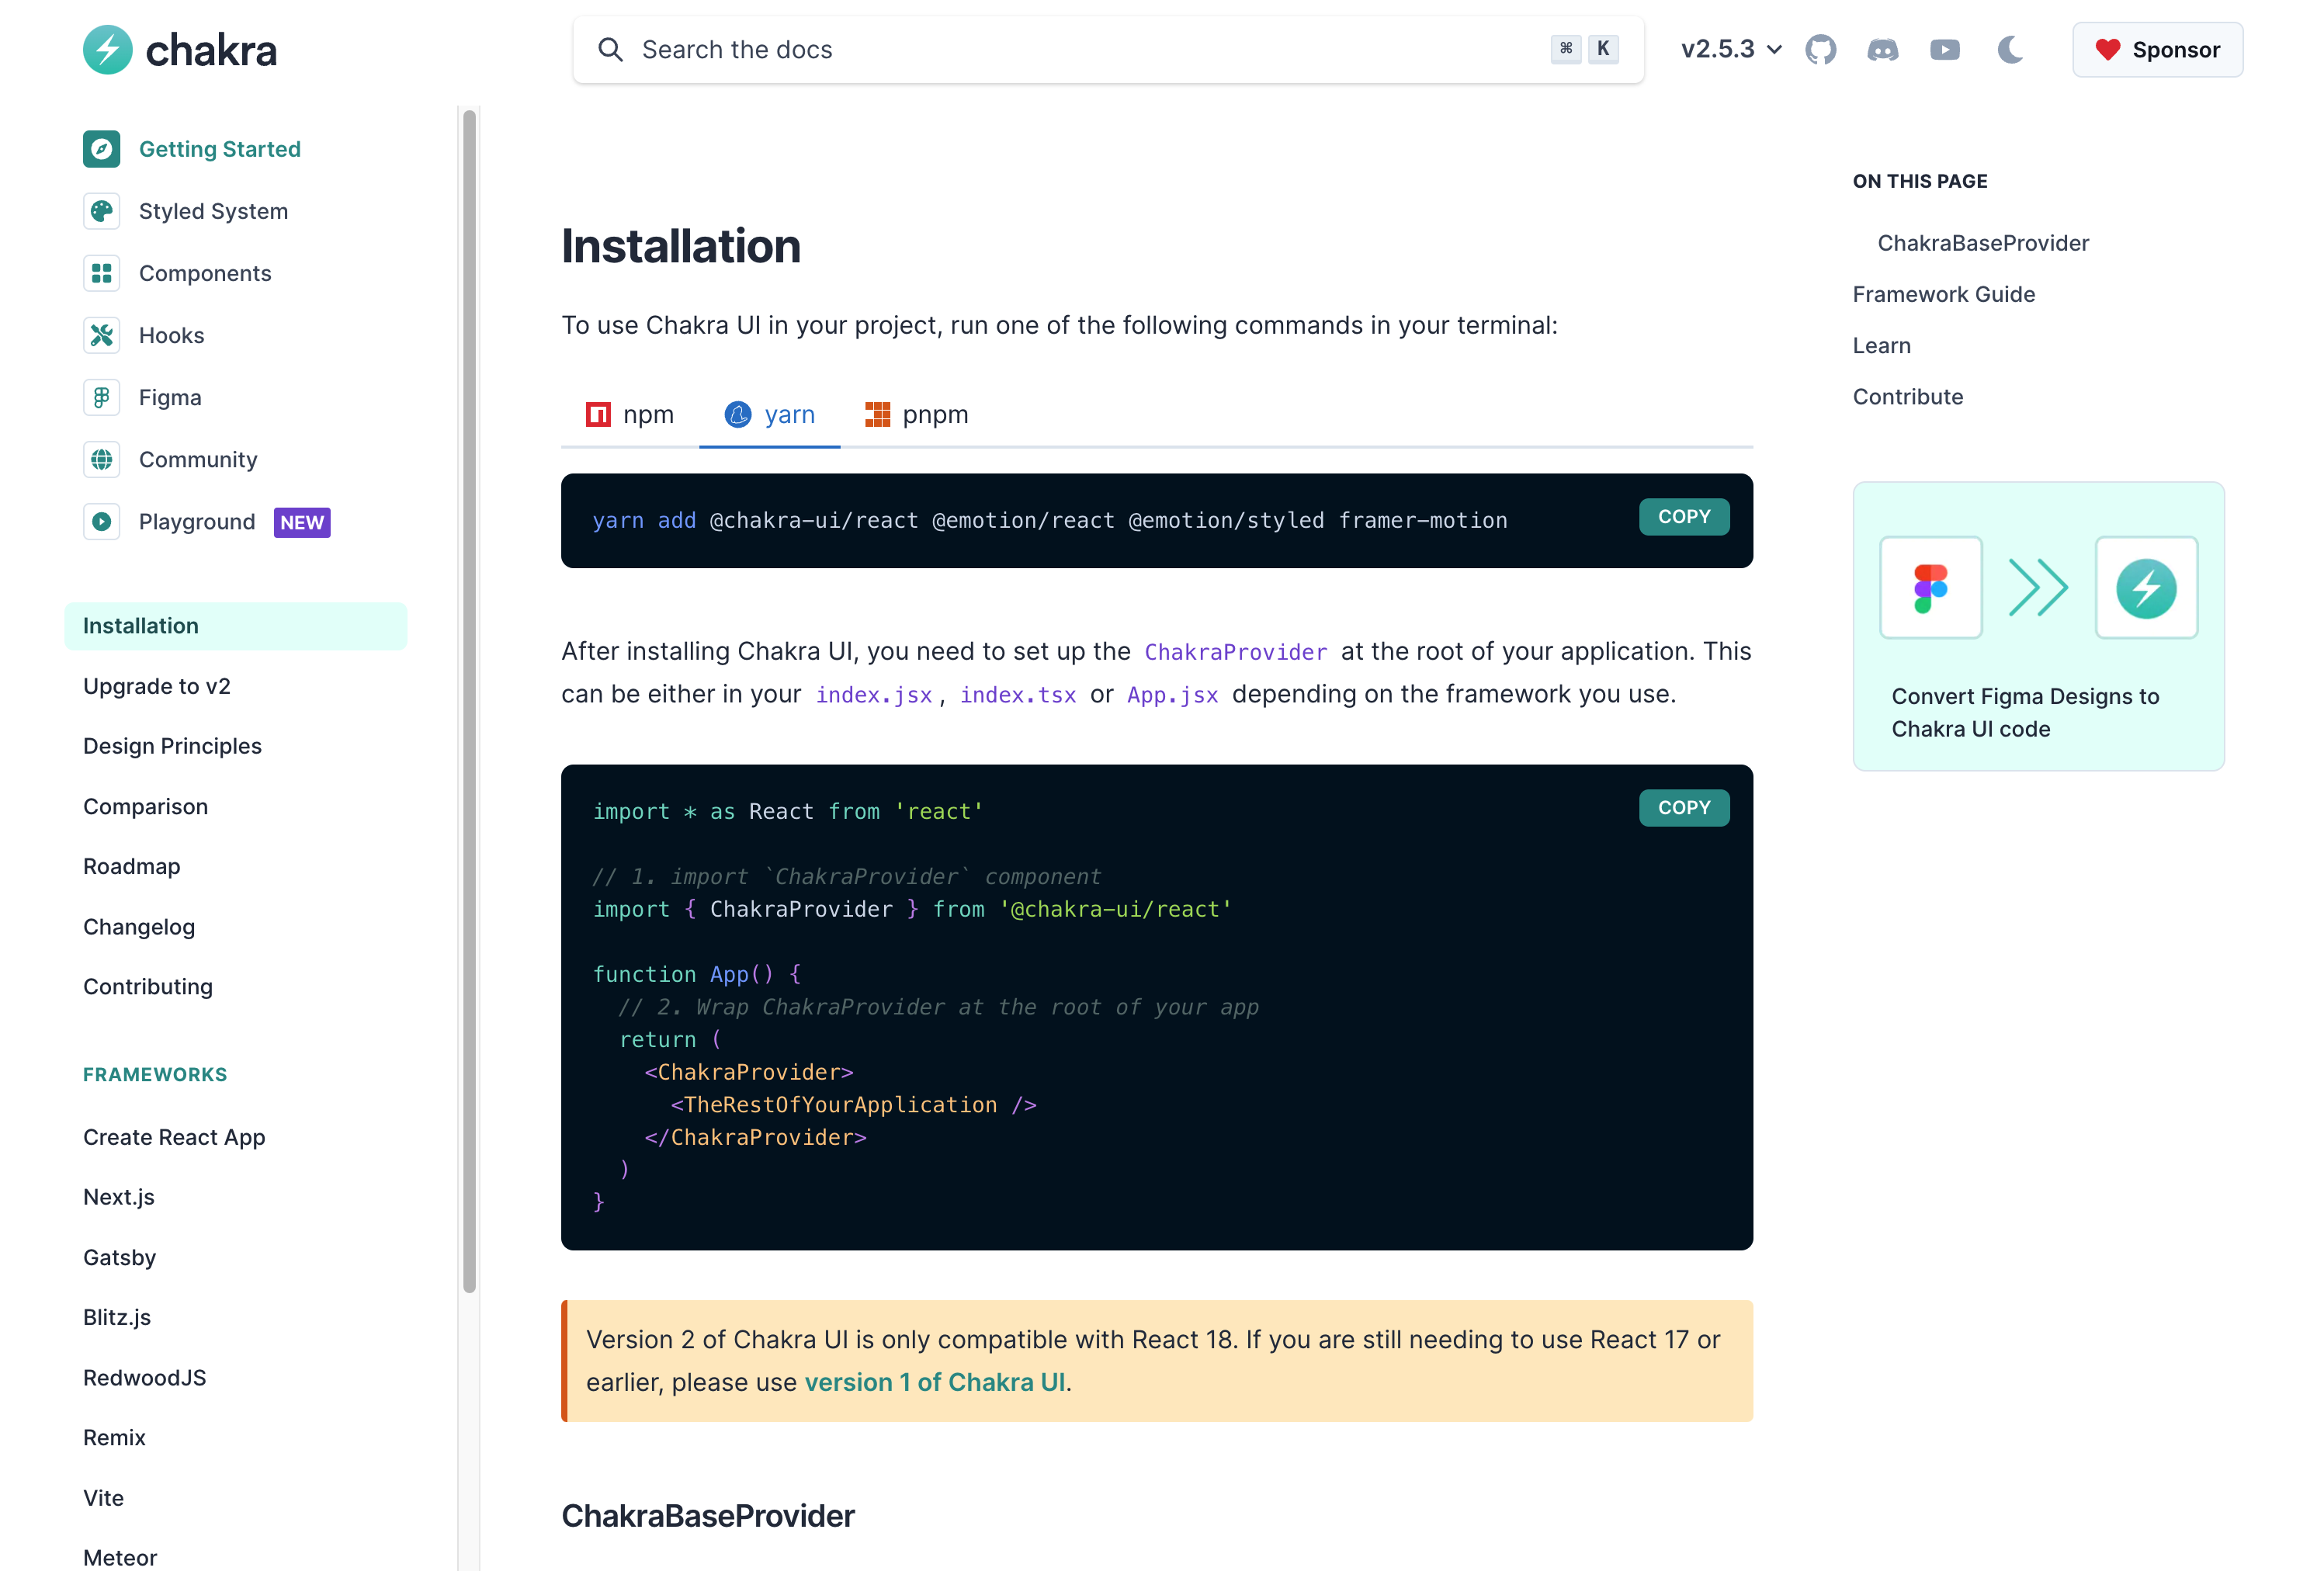Click the Chakra lightning logo
This screenshot has height=1571, width=2324.
click(107, 49)
